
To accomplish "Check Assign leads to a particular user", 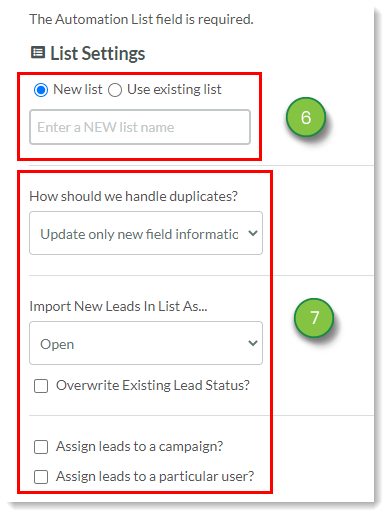I will (x=41, y=477).
